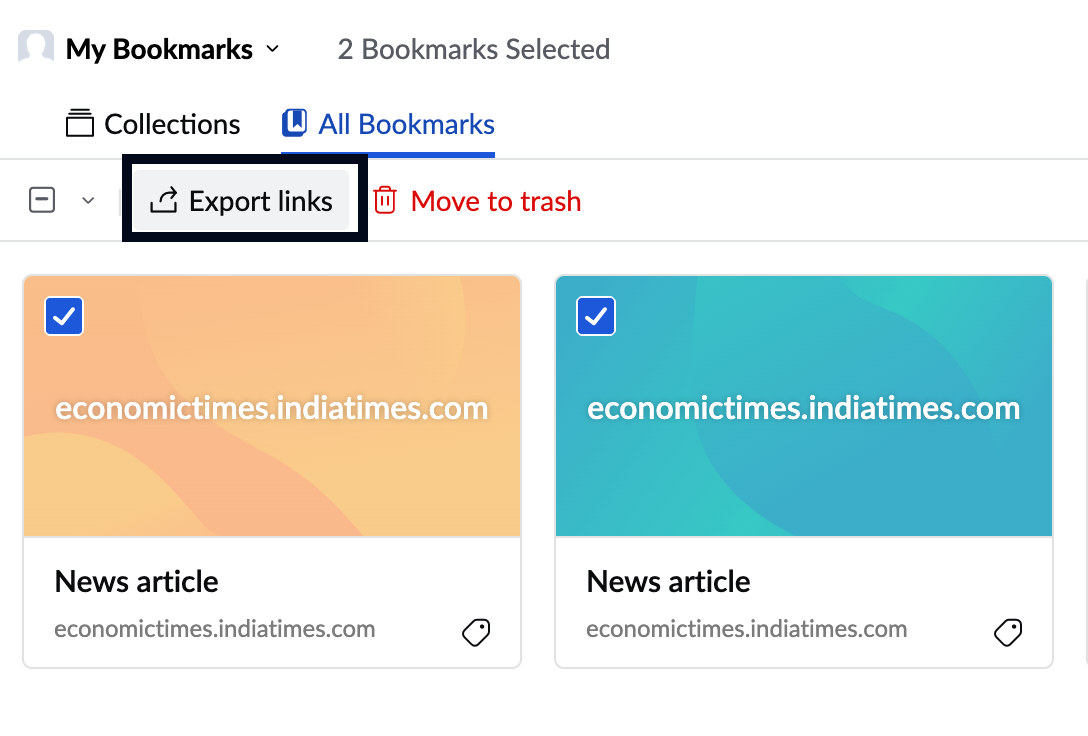Click the 2 Bookmarks Selected label
The height and width of the screenshot is (736, 1088).
[473, 49]
